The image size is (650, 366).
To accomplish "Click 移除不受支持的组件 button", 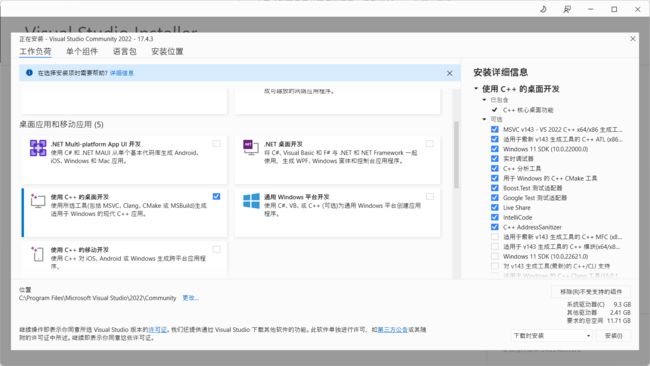I will tap(591, 291).
